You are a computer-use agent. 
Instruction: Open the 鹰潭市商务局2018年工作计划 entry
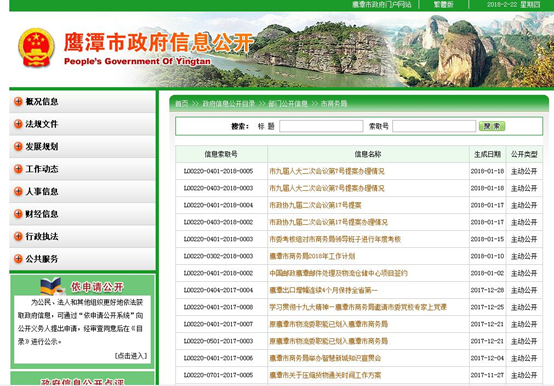tap(312, 256)
